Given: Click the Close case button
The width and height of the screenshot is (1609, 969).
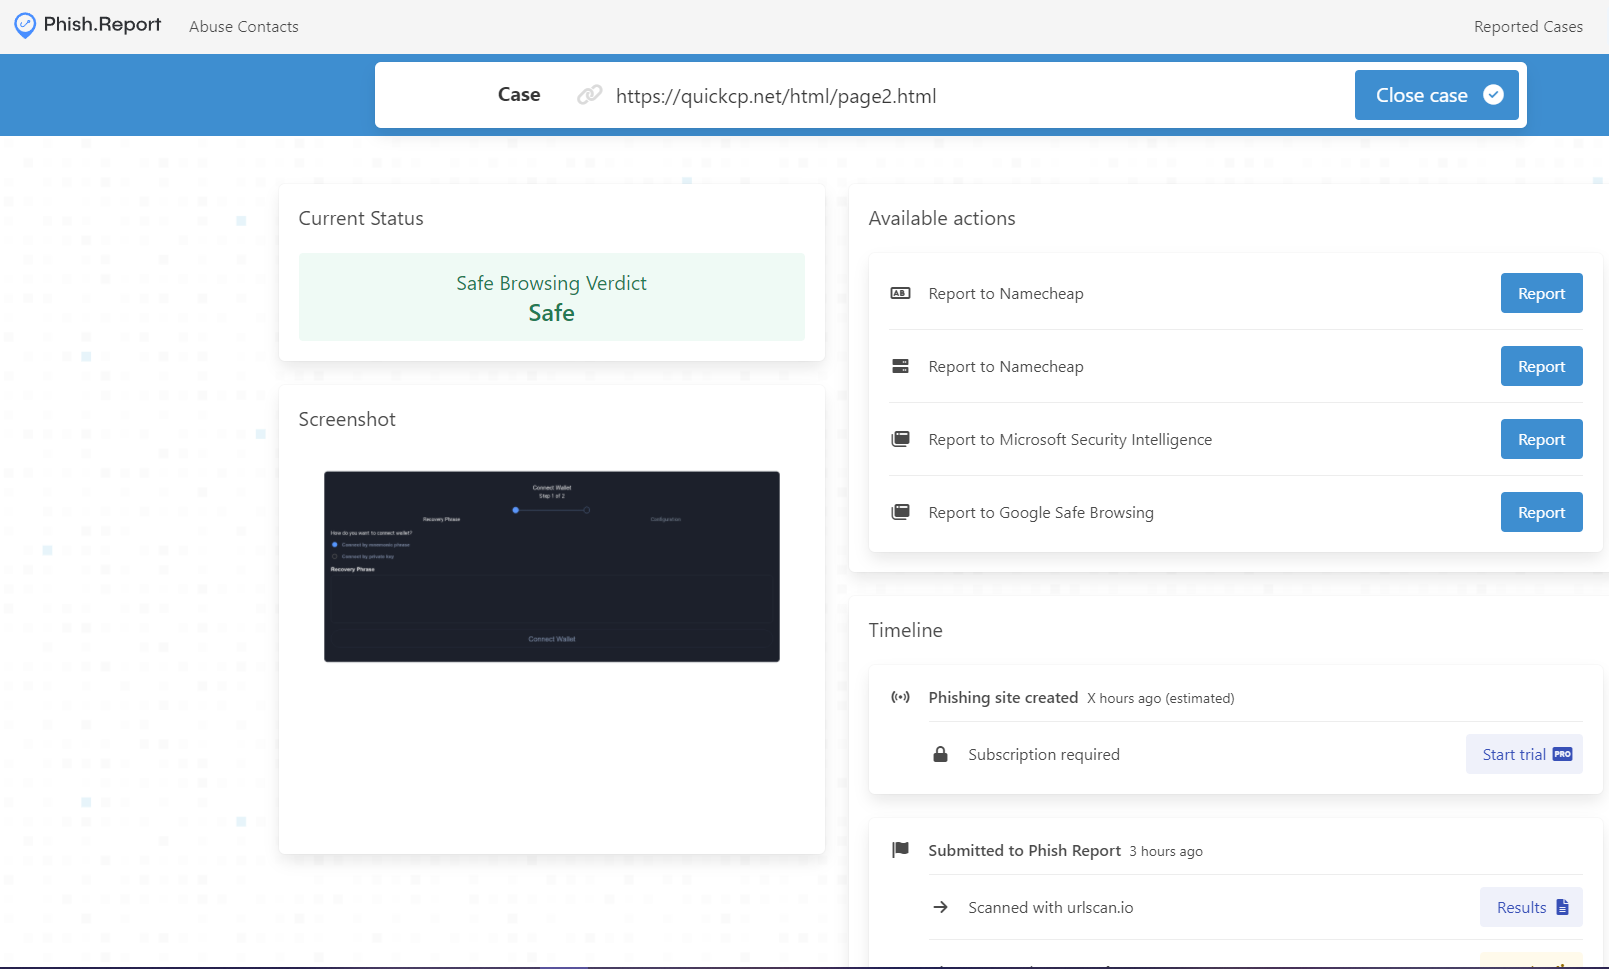Looking at the screenshot, I should (1437, 95).
